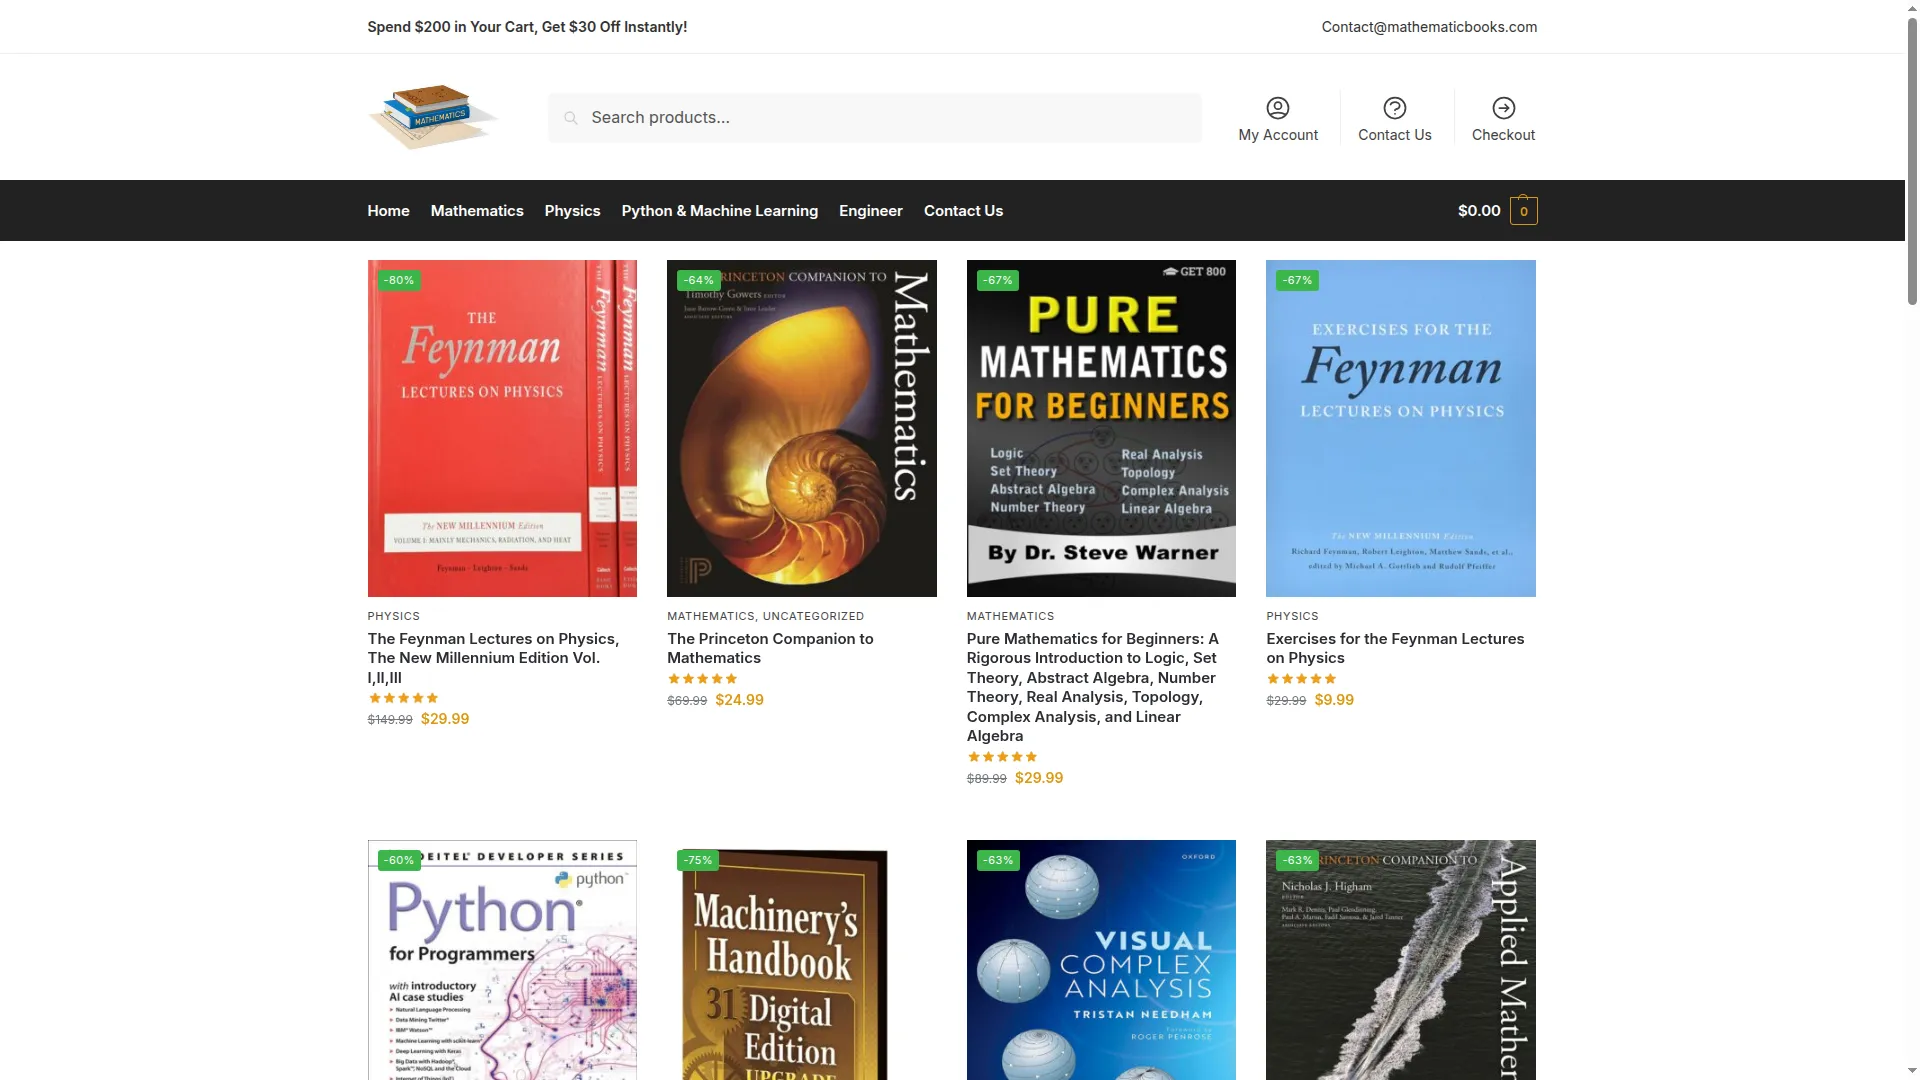Open The Feynman Lectures on Physics title link
The height and width of the screenshot is (1080, 1920).
click(x=493, y=658)
